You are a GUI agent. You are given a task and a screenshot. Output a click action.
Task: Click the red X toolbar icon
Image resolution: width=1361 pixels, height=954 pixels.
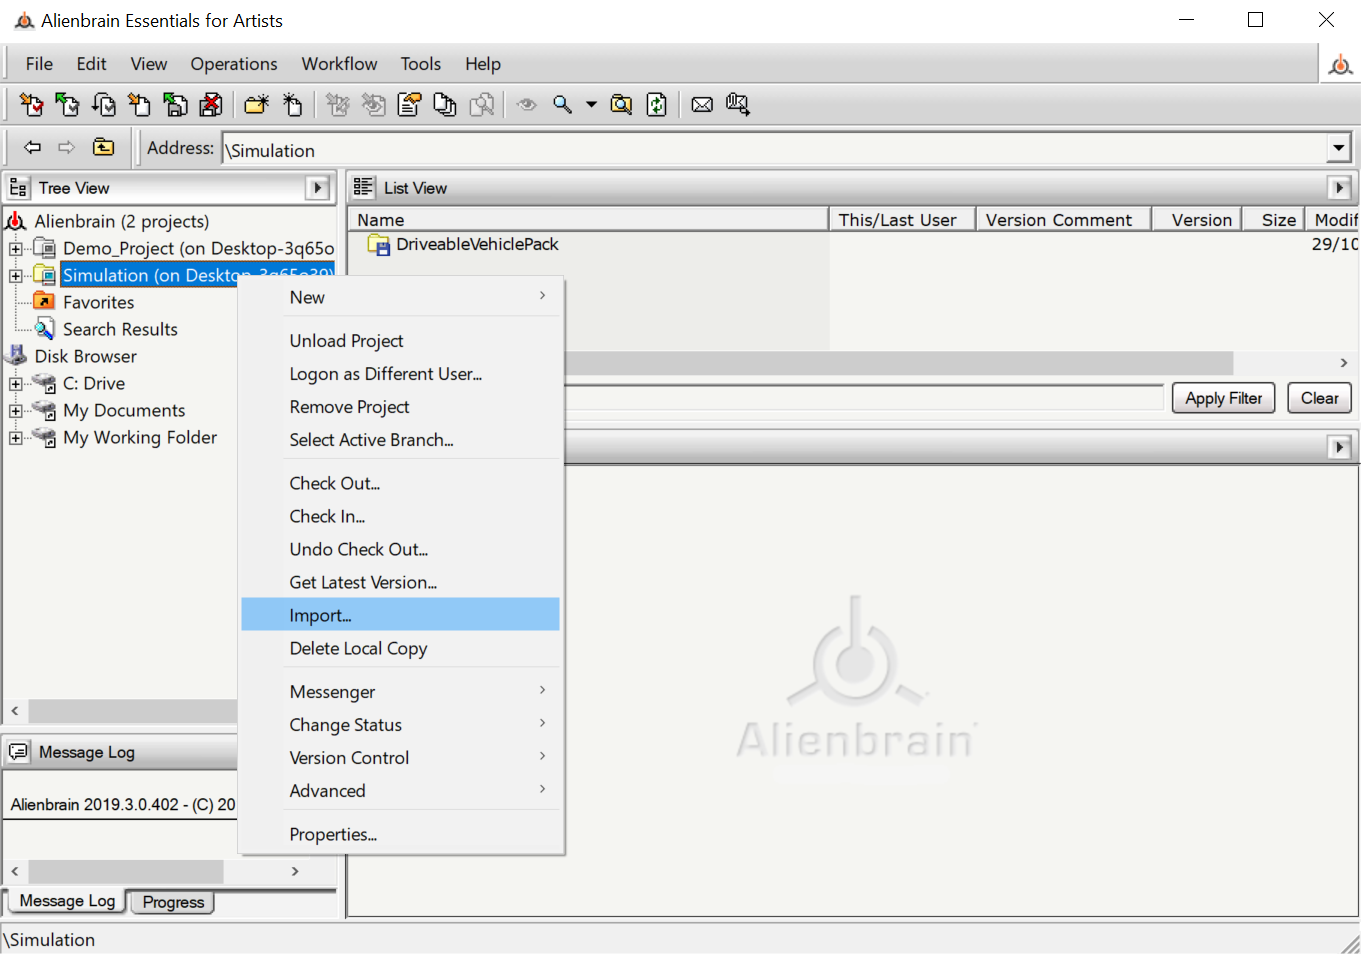(211, 105)
